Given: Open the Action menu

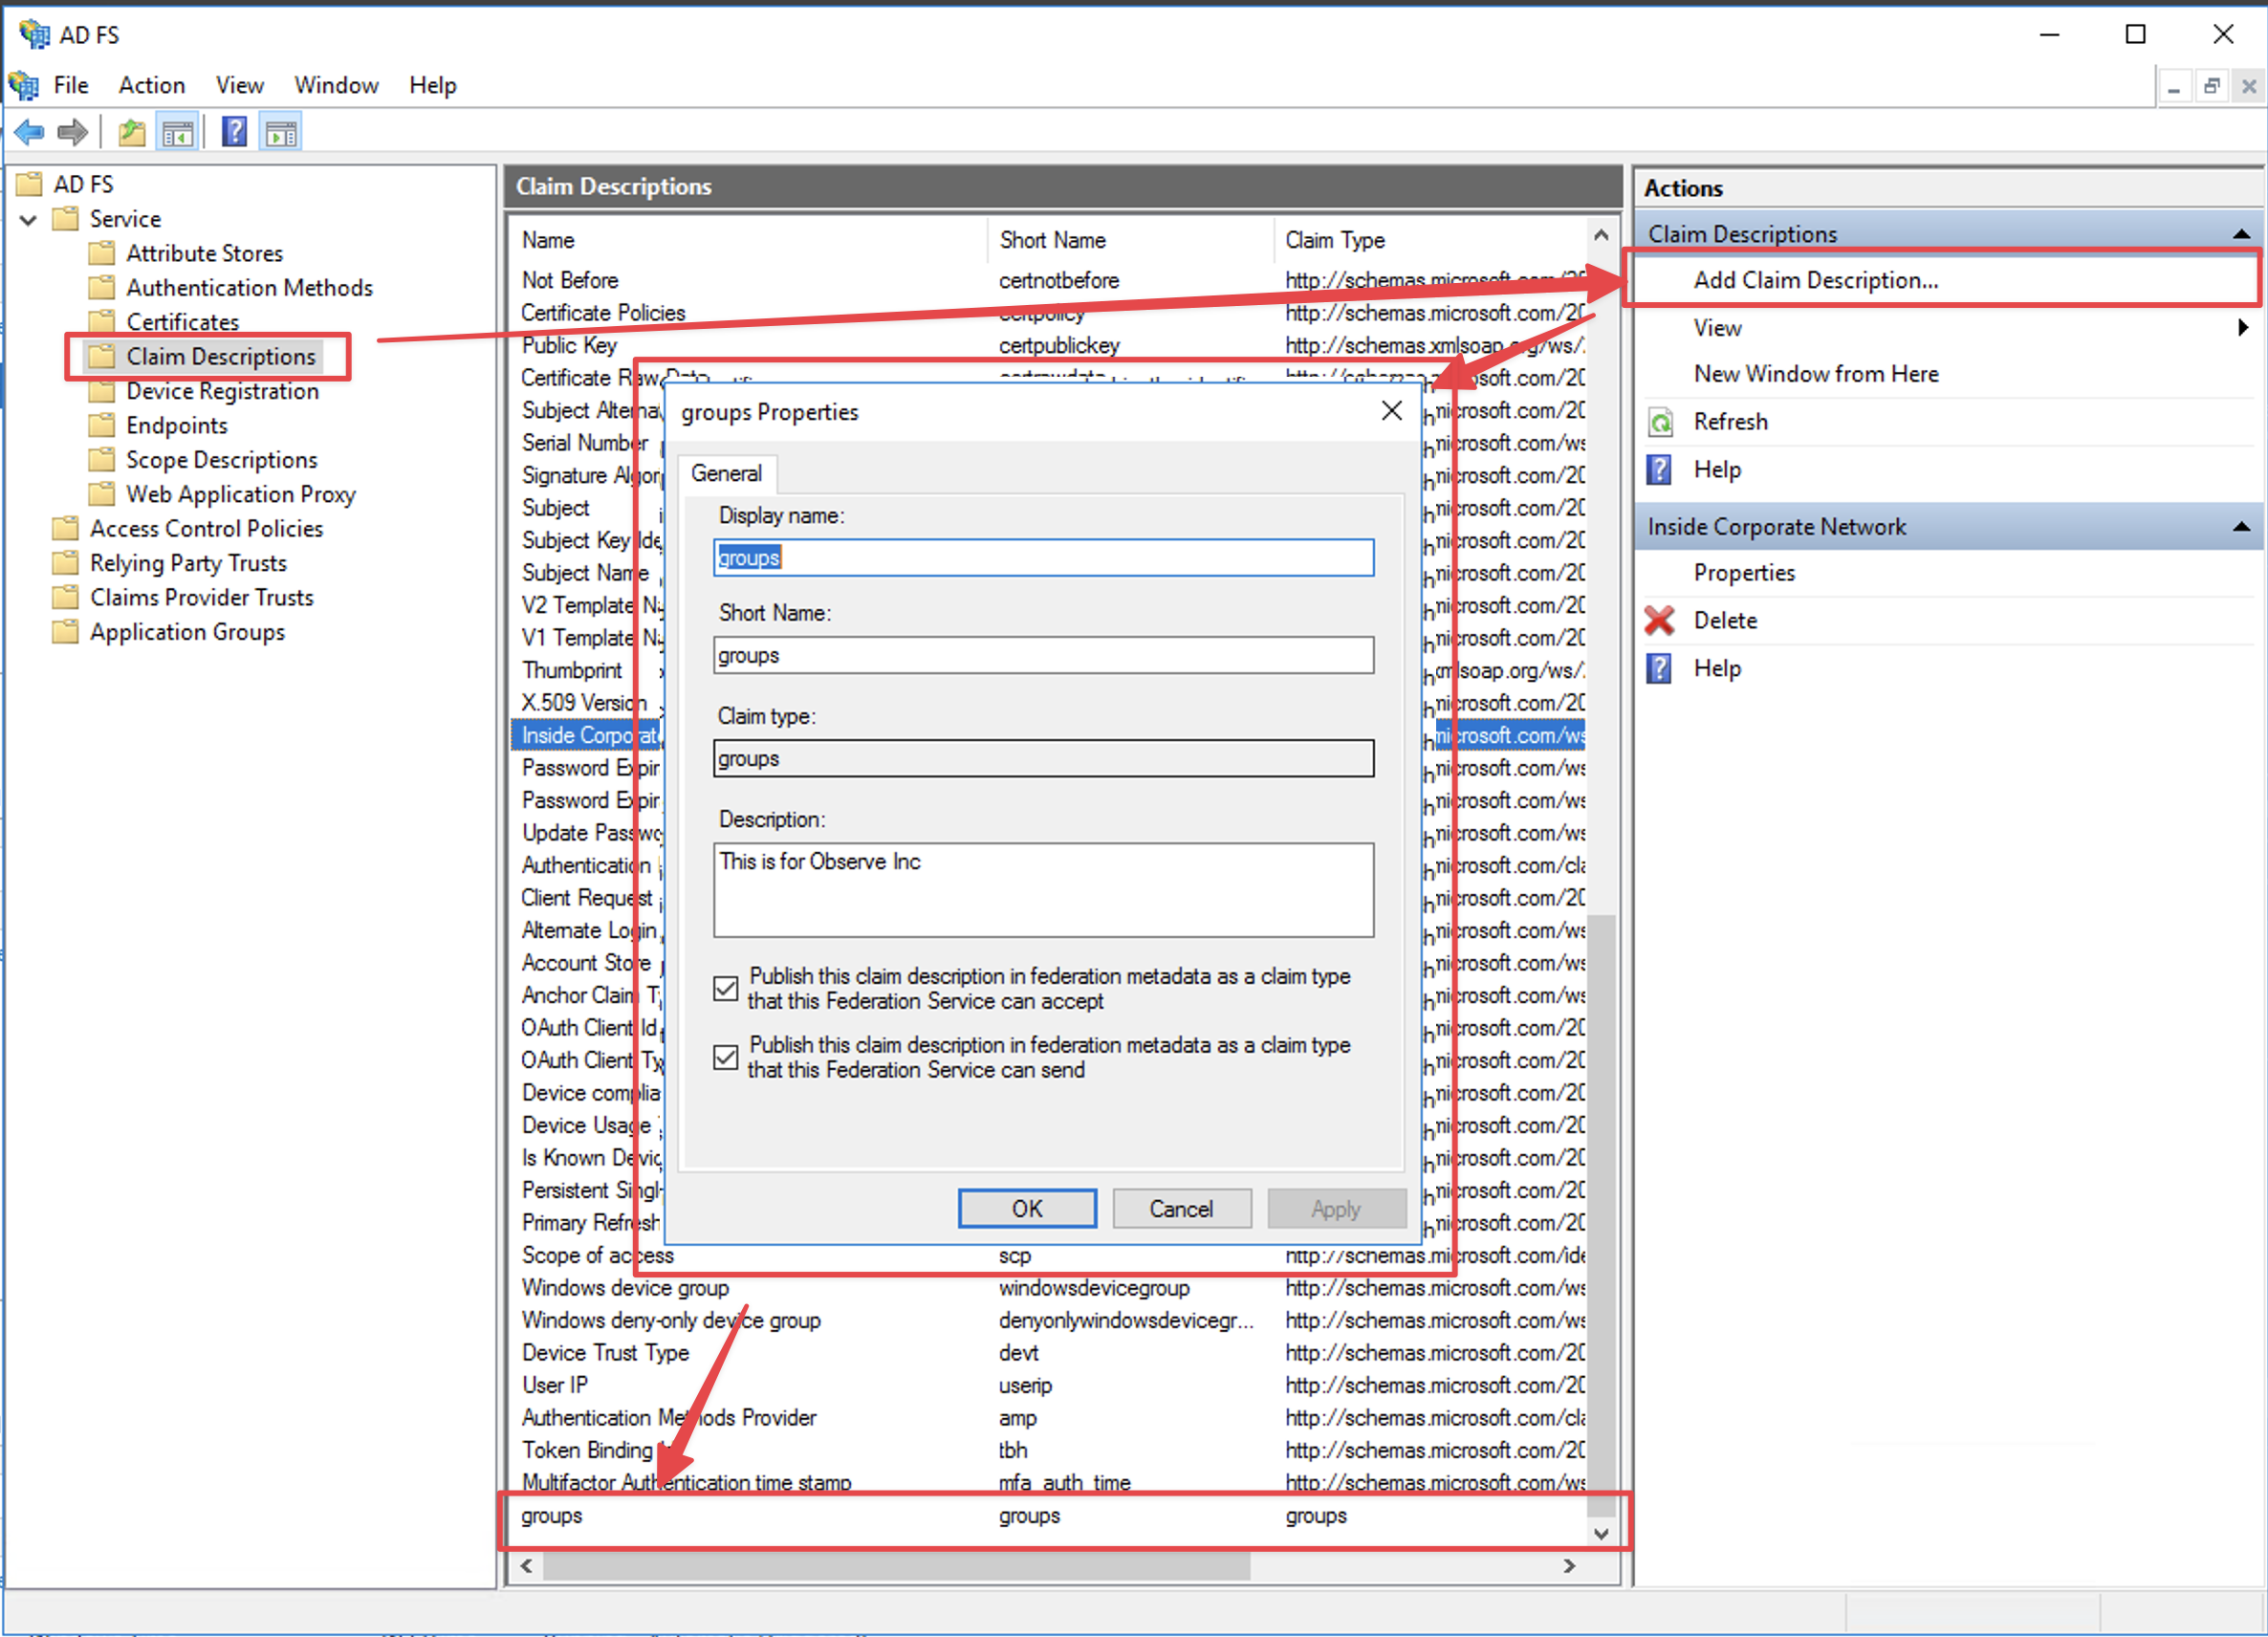Looking at the screenshot, I should pos(151,85).
